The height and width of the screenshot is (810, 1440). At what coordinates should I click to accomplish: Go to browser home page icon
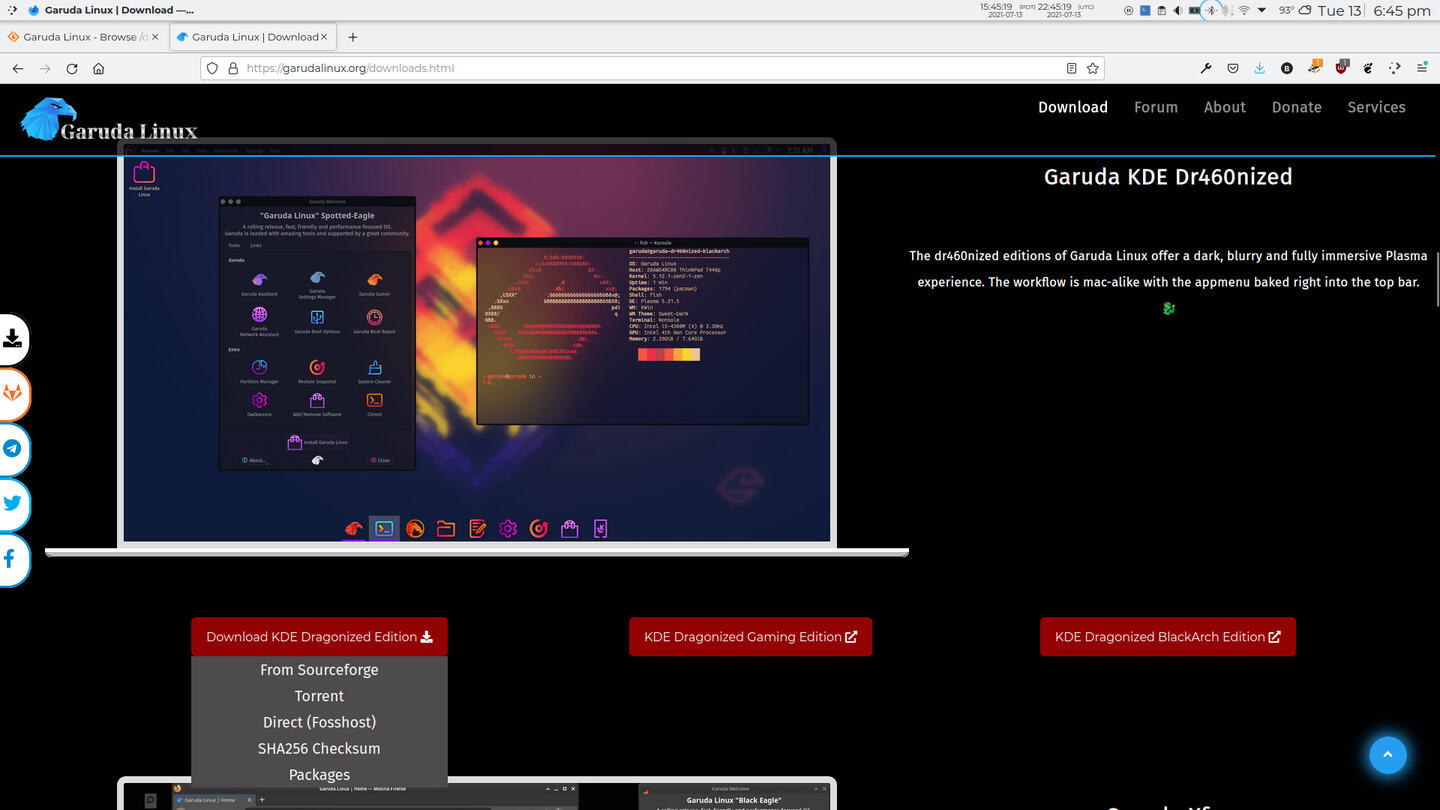pos(99,68)
